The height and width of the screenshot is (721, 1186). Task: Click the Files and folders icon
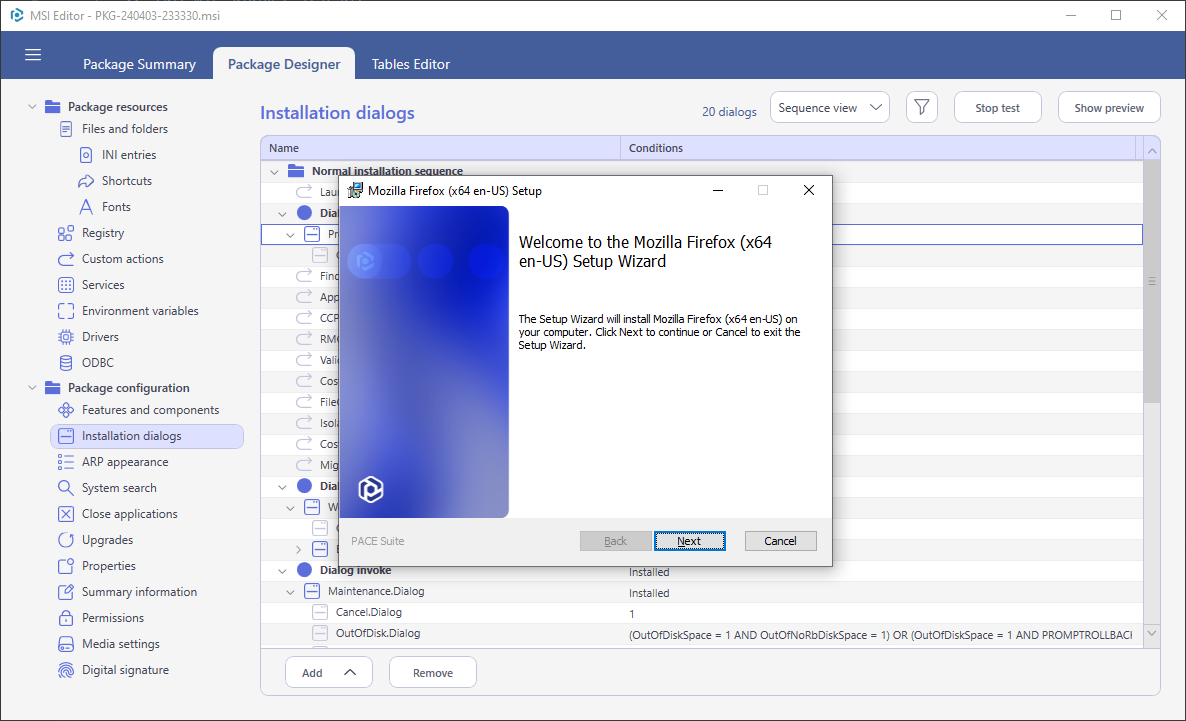66,129
